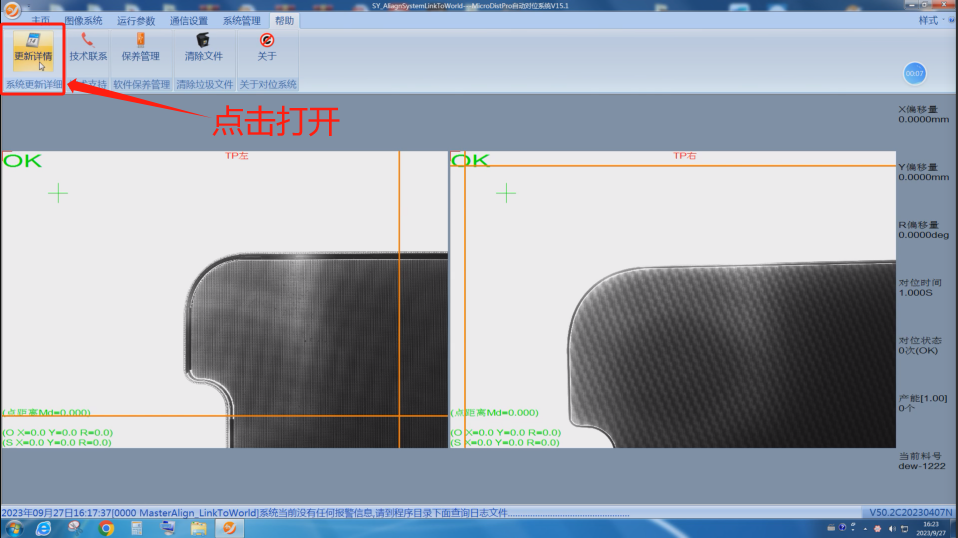Open Google Chrome from the taskbar
Image resolution: width=958 pixels, height=538 pixels.
click(x=106, y=528)
